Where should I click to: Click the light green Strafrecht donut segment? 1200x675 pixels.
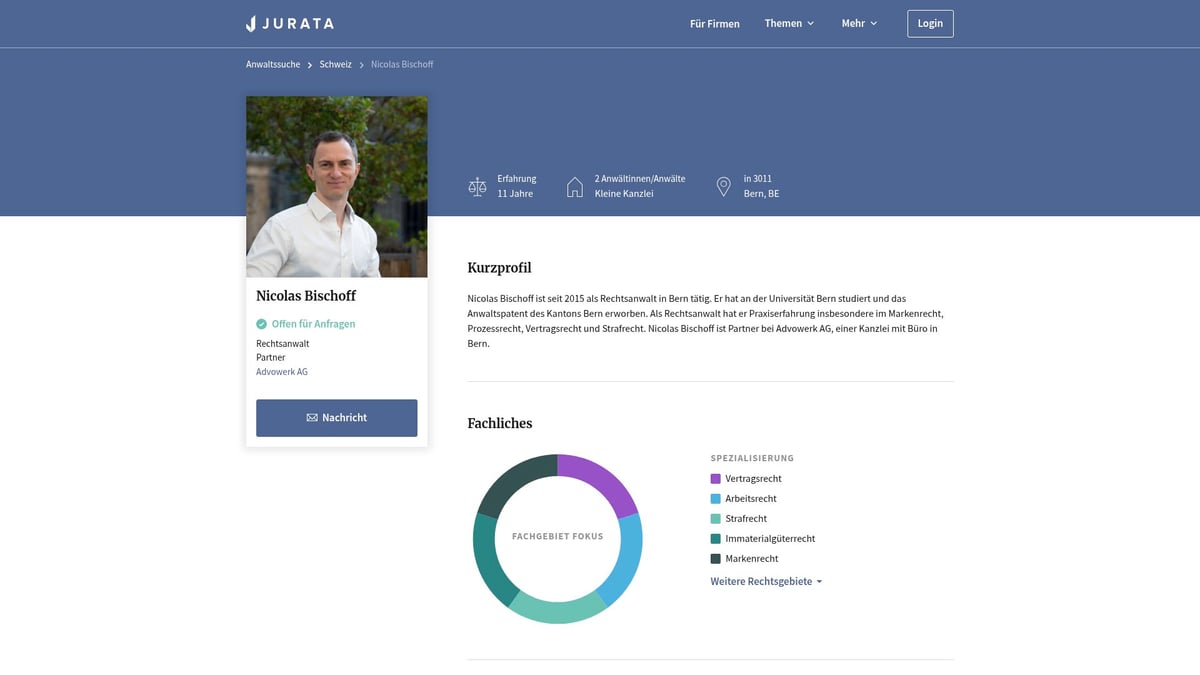coord(557,608)
